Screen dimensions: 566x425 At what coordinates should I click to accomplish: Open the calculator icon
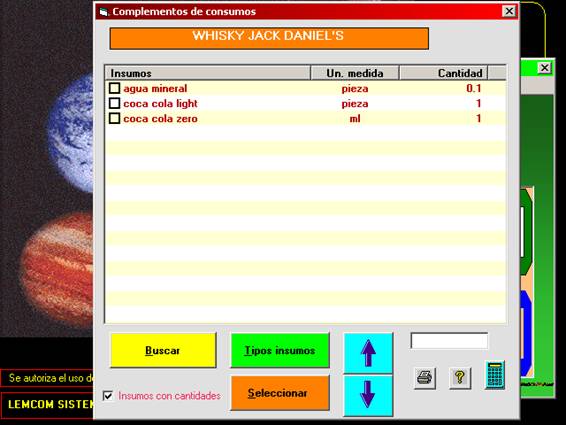point(495,375)
